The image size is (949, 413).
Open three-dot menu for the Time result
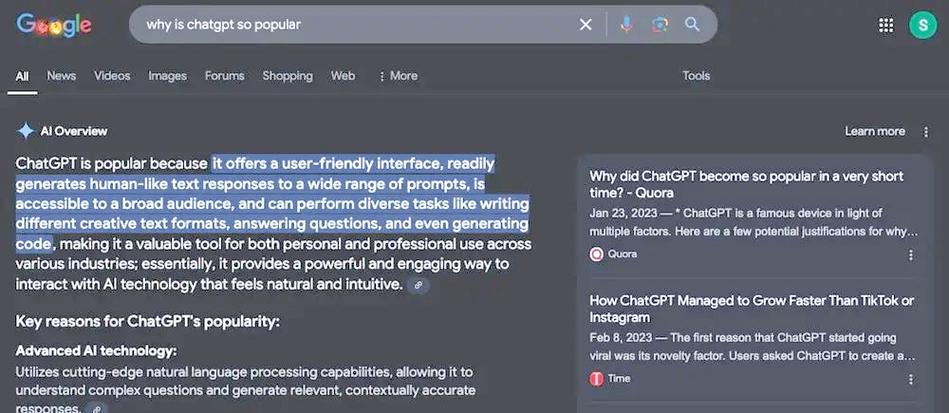click(x=910, y=379)
